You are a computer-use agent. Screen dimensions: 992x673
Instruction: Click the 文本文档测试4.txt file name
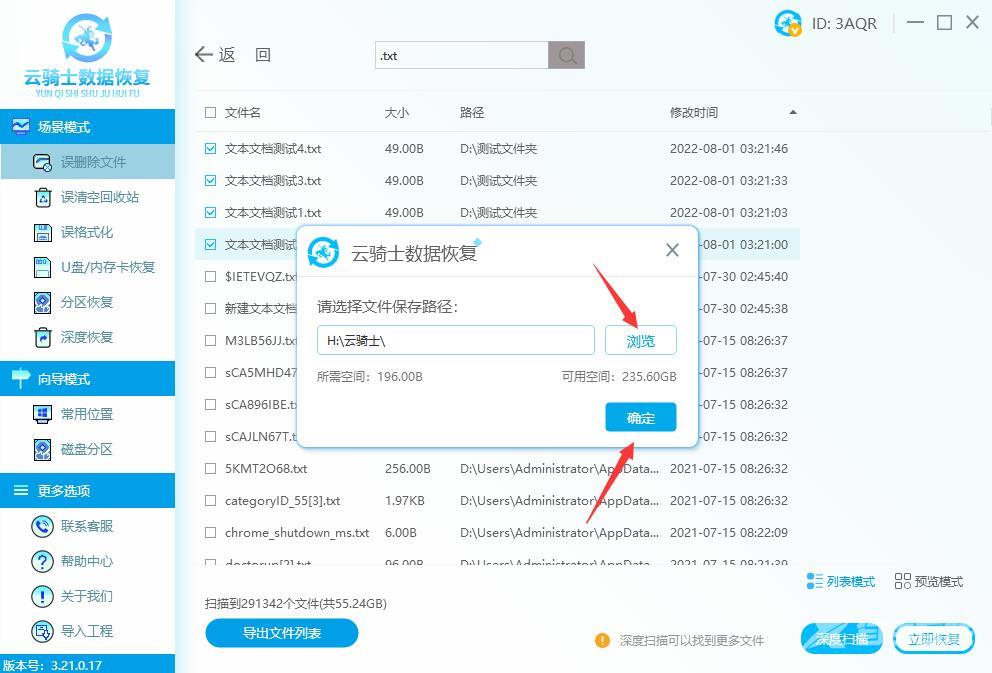[x=273, y=149]
